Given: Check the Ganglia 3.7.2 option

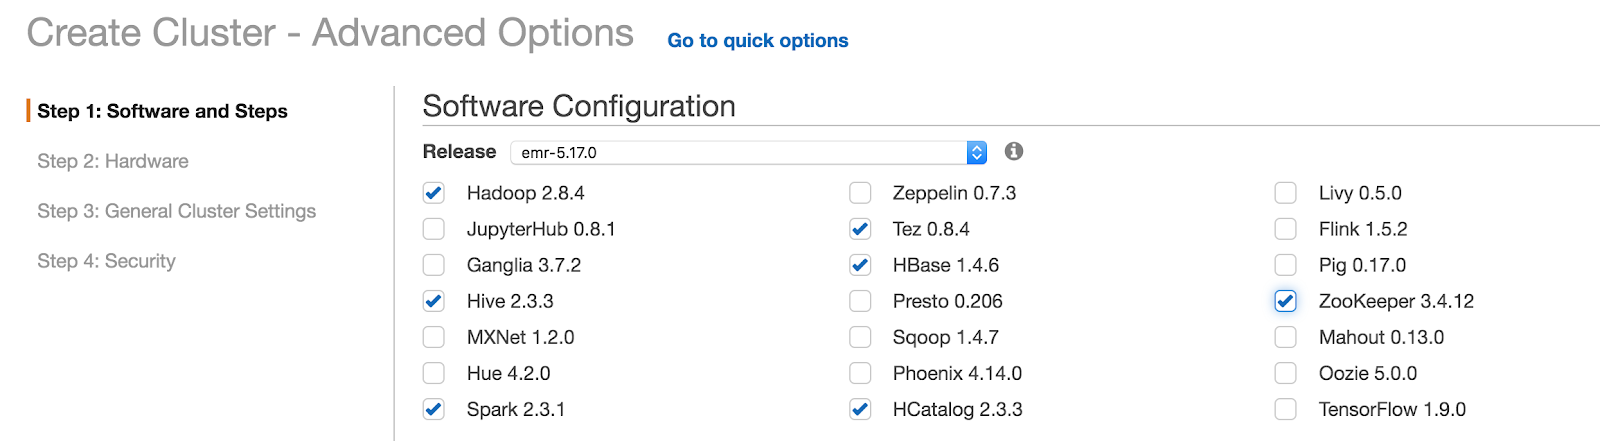Looking at the screenshot, I should 434,265.
